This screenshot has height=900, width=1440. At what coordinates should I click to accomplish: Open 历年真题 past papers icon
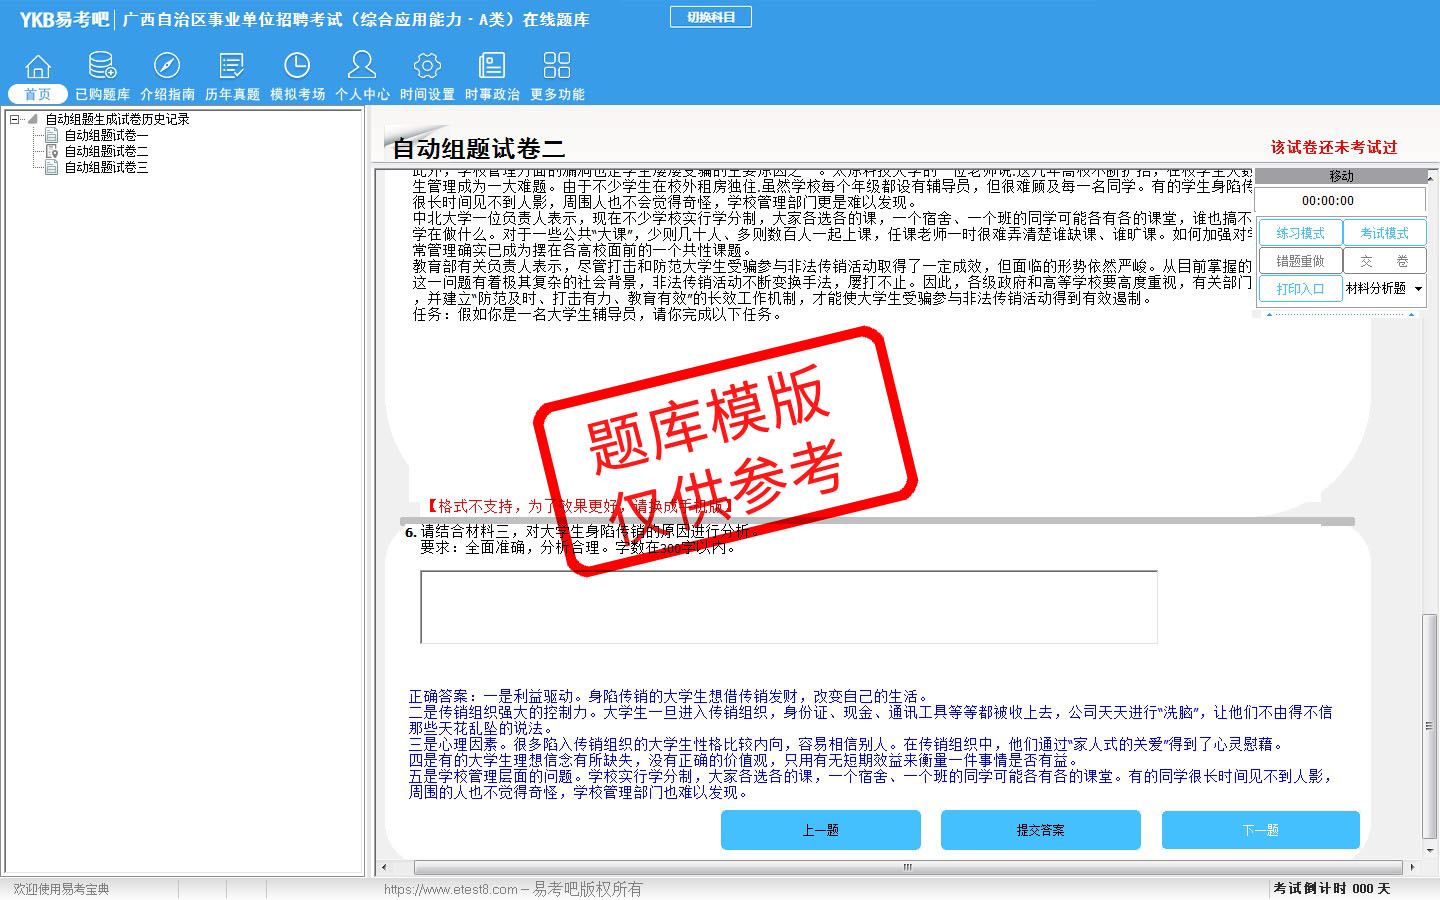tap(232, 66)
